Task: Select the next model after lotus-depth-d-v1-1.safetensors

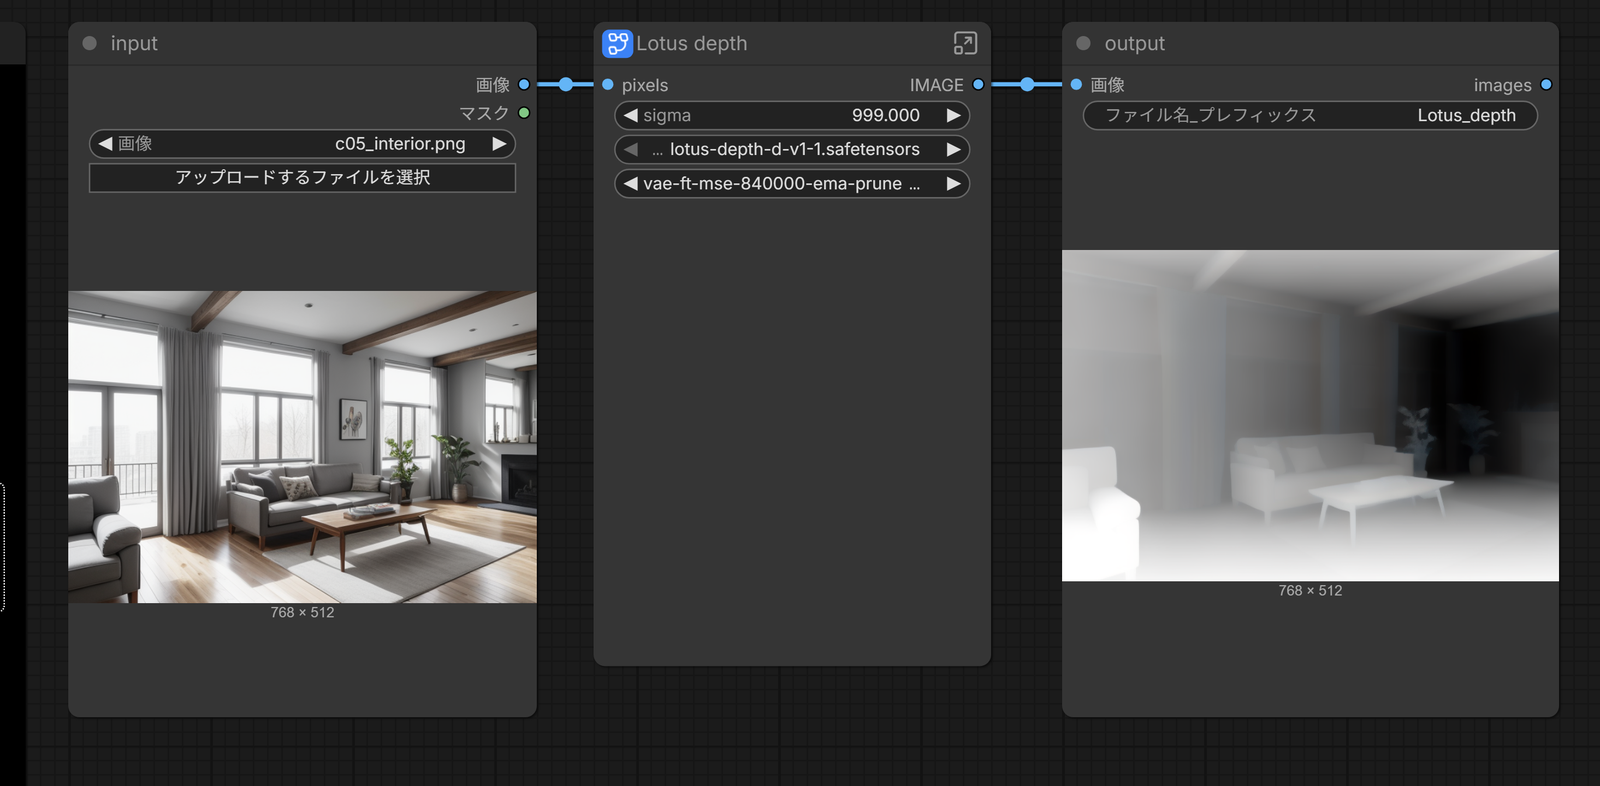Action: pyautogui.click(x=953, y=150)
